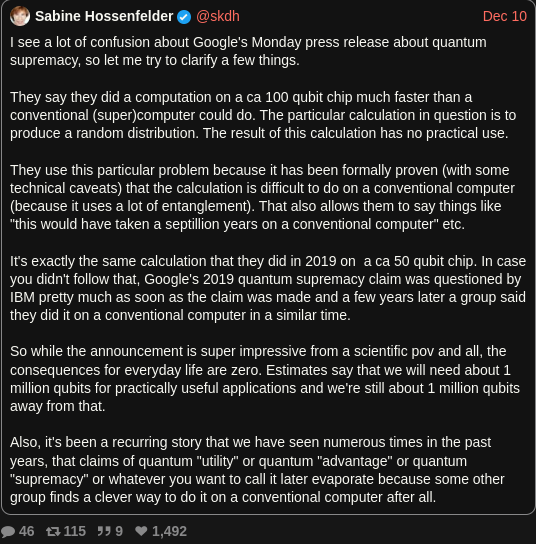Click the quoted 'septillion years' sentence line

[x=237, y=224]
